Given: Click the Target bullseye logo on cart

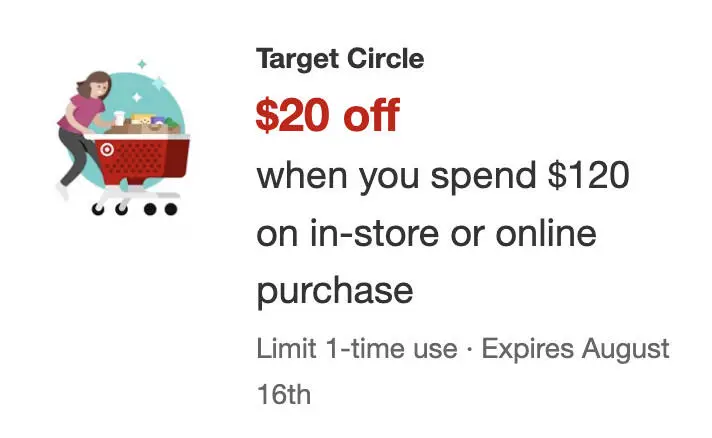Looking at the screenshot, I should pos(108,150).
